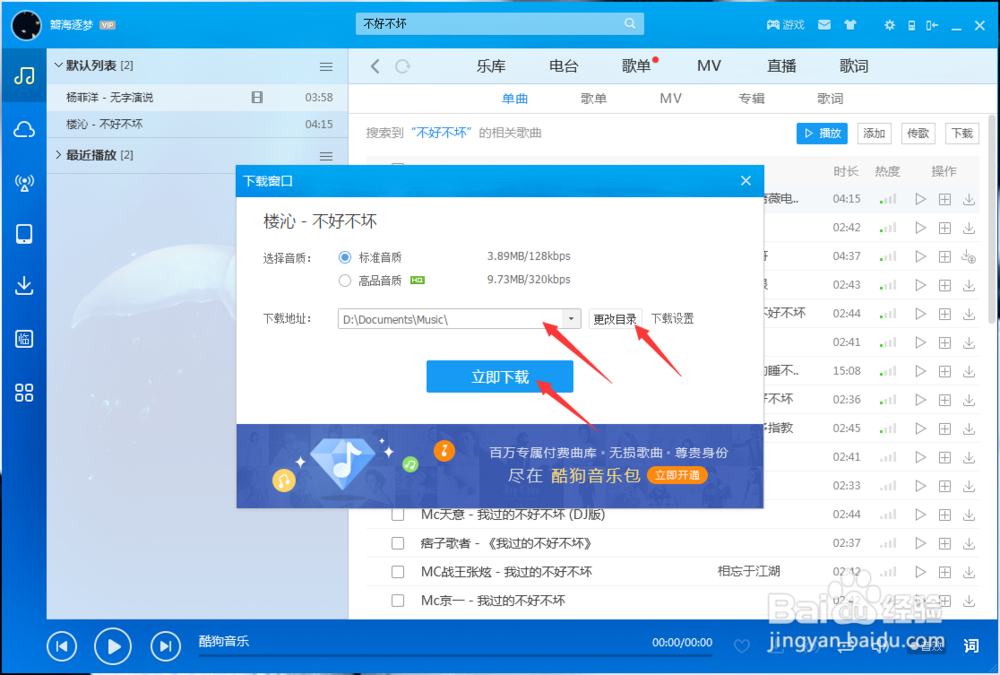Click MV icon on 杨菲洋 track

(257, 97)
